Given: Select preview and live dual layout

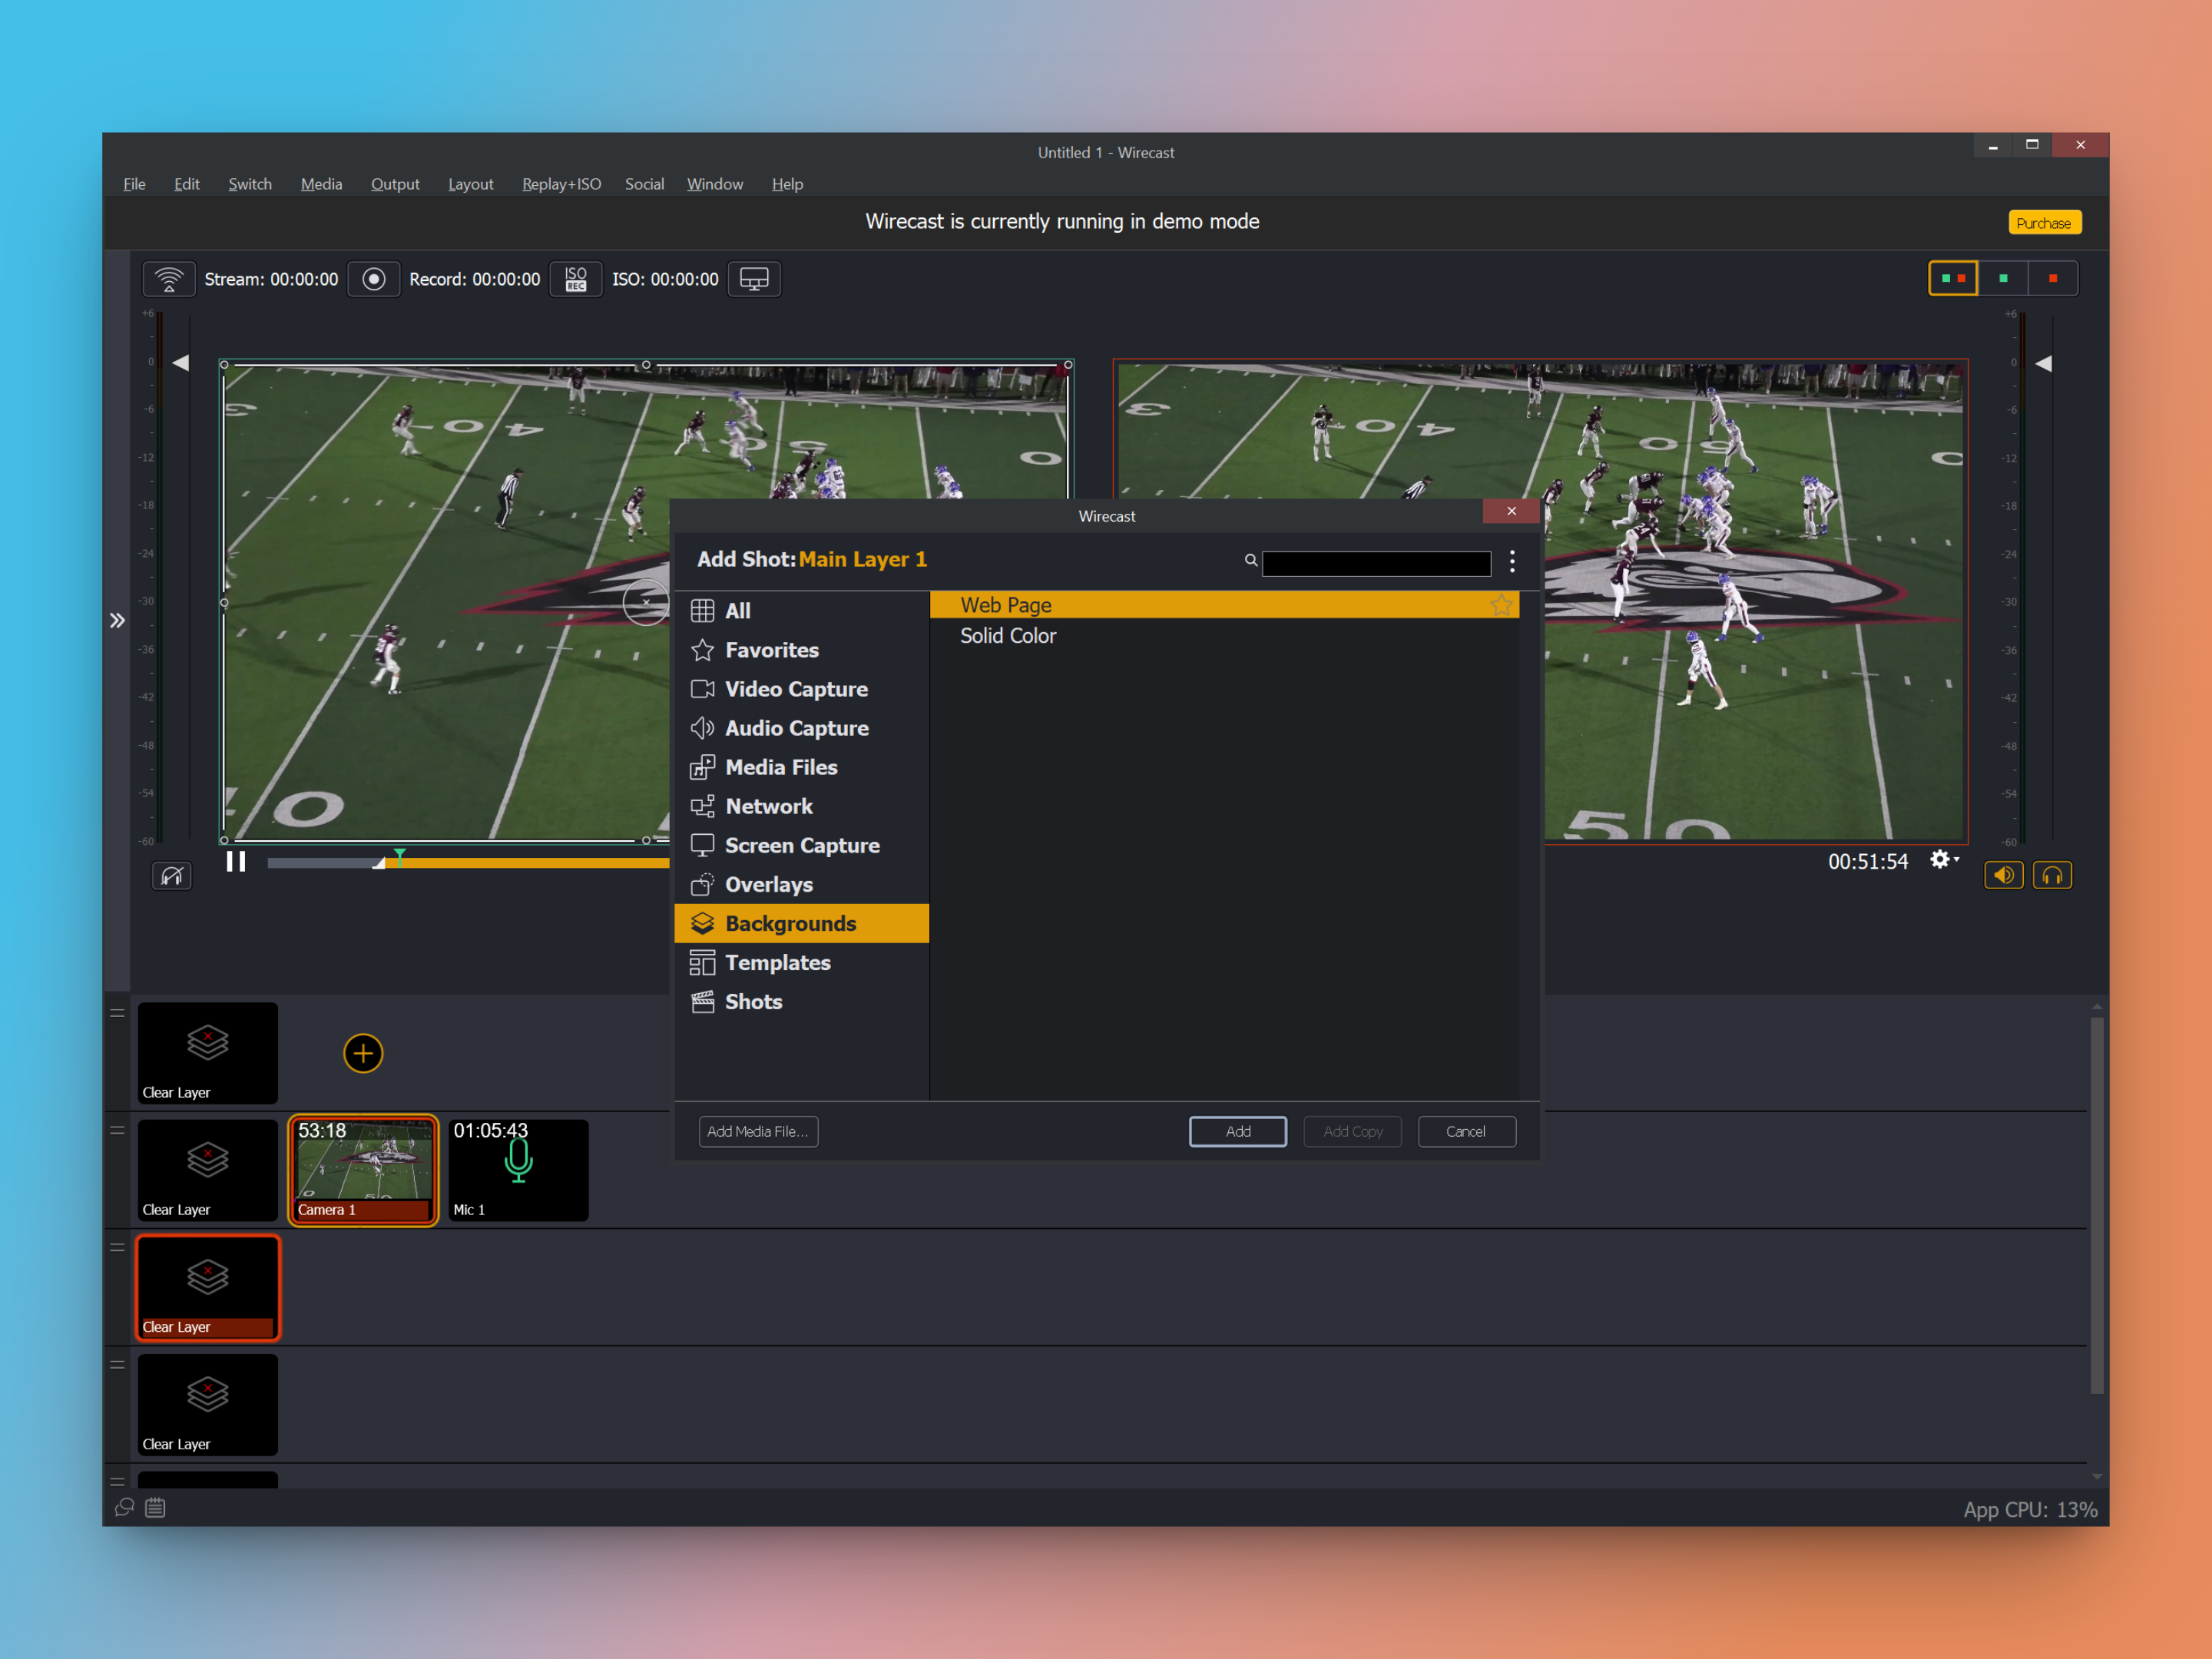Looking at the screenshot, I should point(1953,278).
